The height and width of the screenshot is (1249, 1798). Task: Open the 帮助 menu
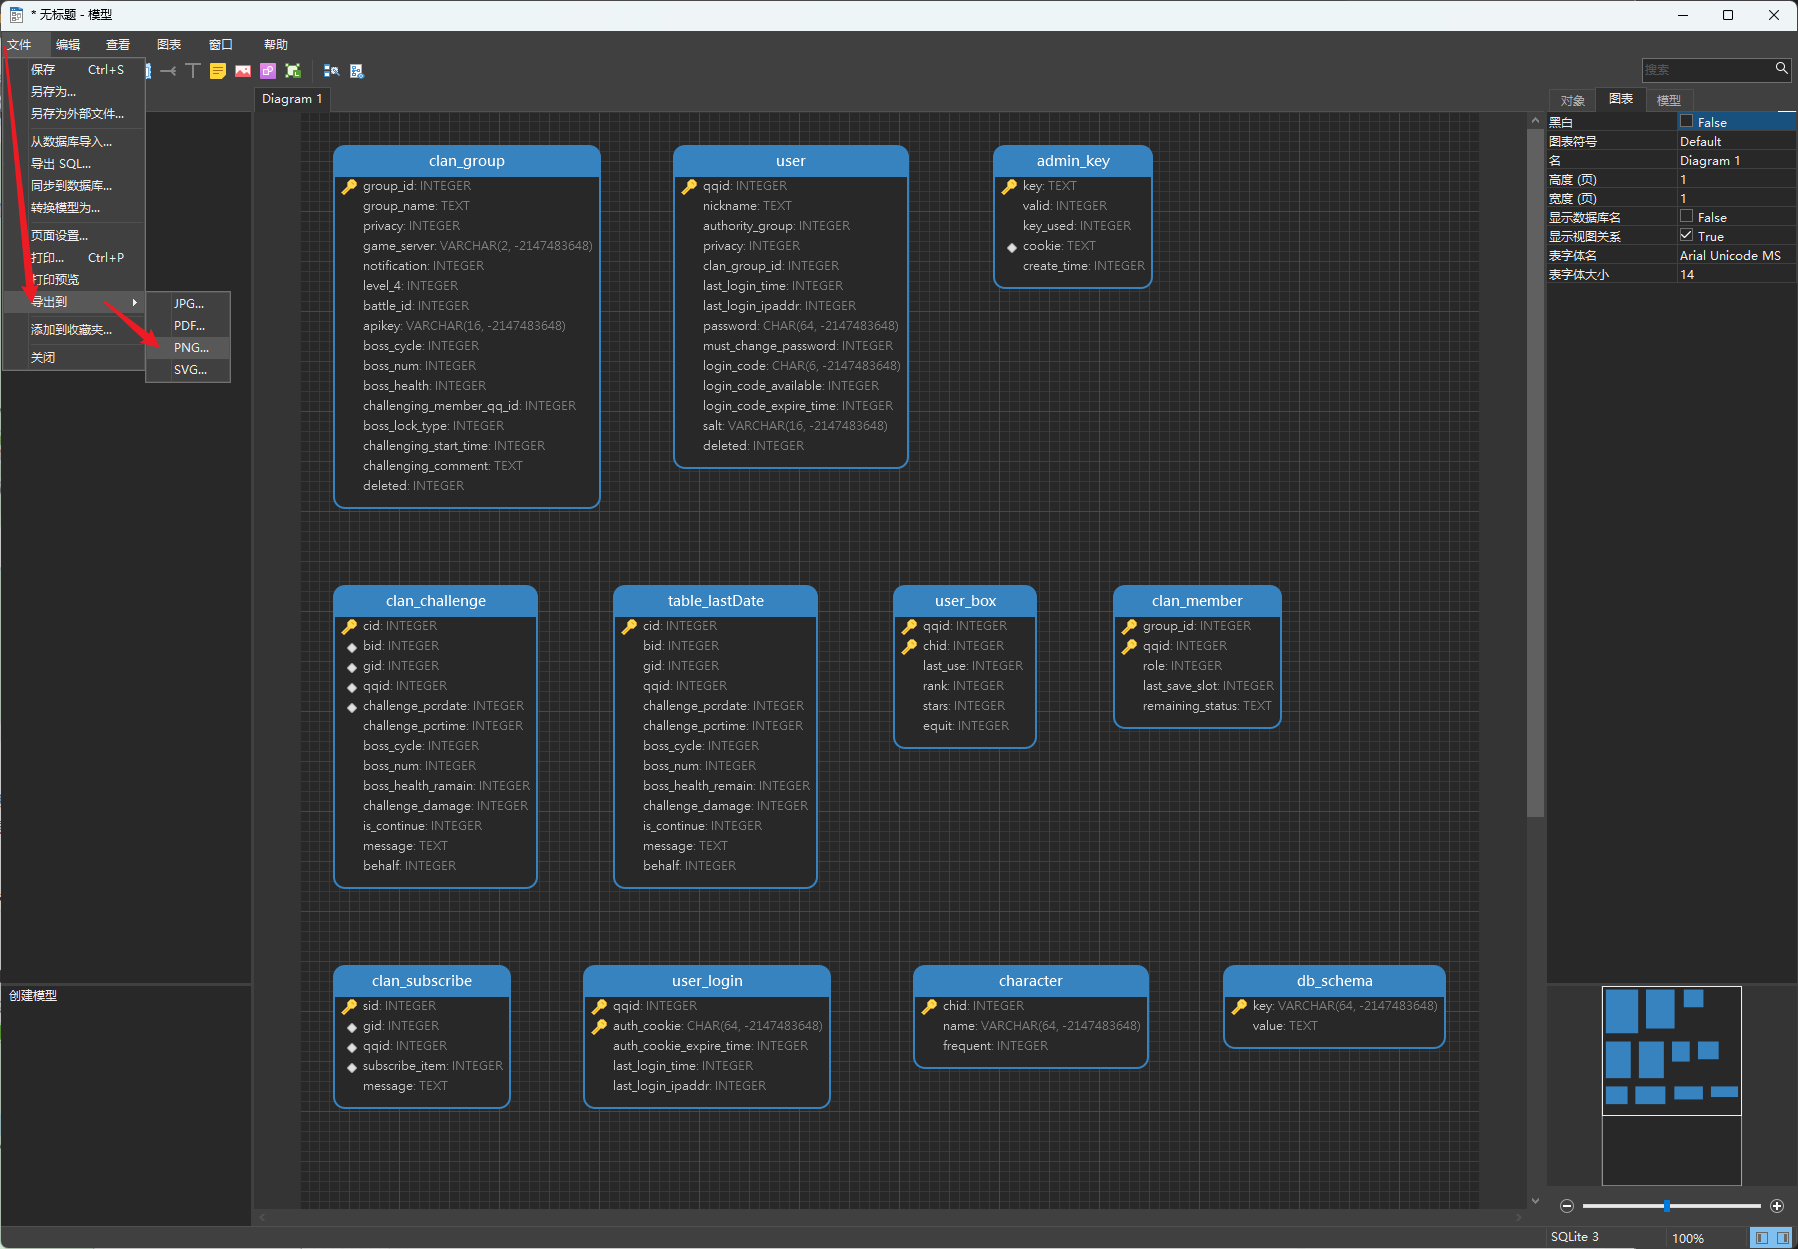[x=276, y=44]
